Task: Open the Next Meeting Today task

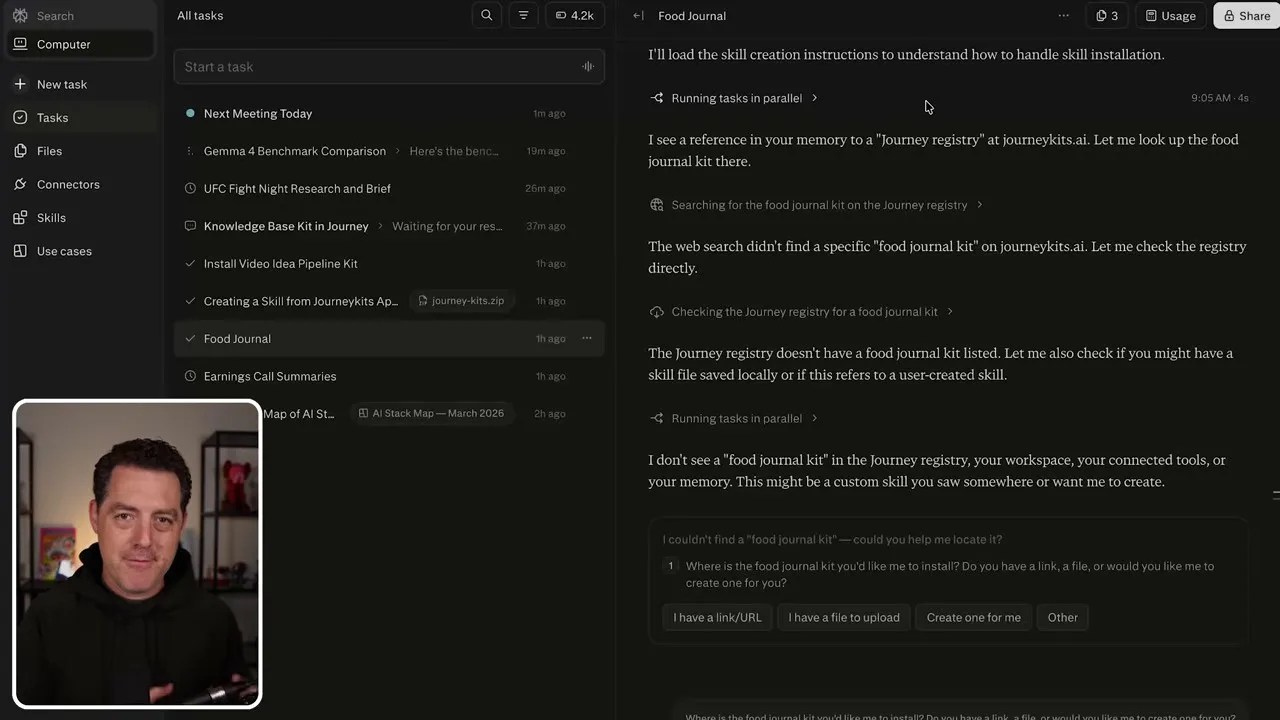Action: pos(389,113)
